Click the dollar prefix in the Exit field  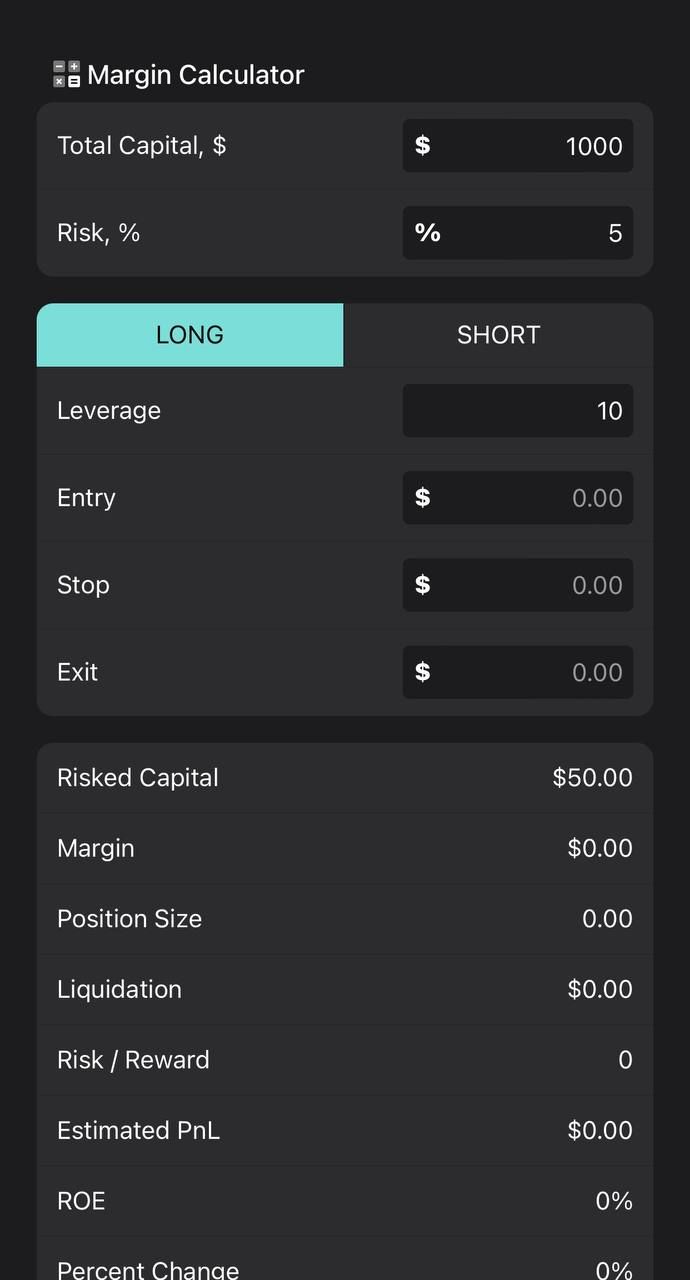tap(424, 672)
